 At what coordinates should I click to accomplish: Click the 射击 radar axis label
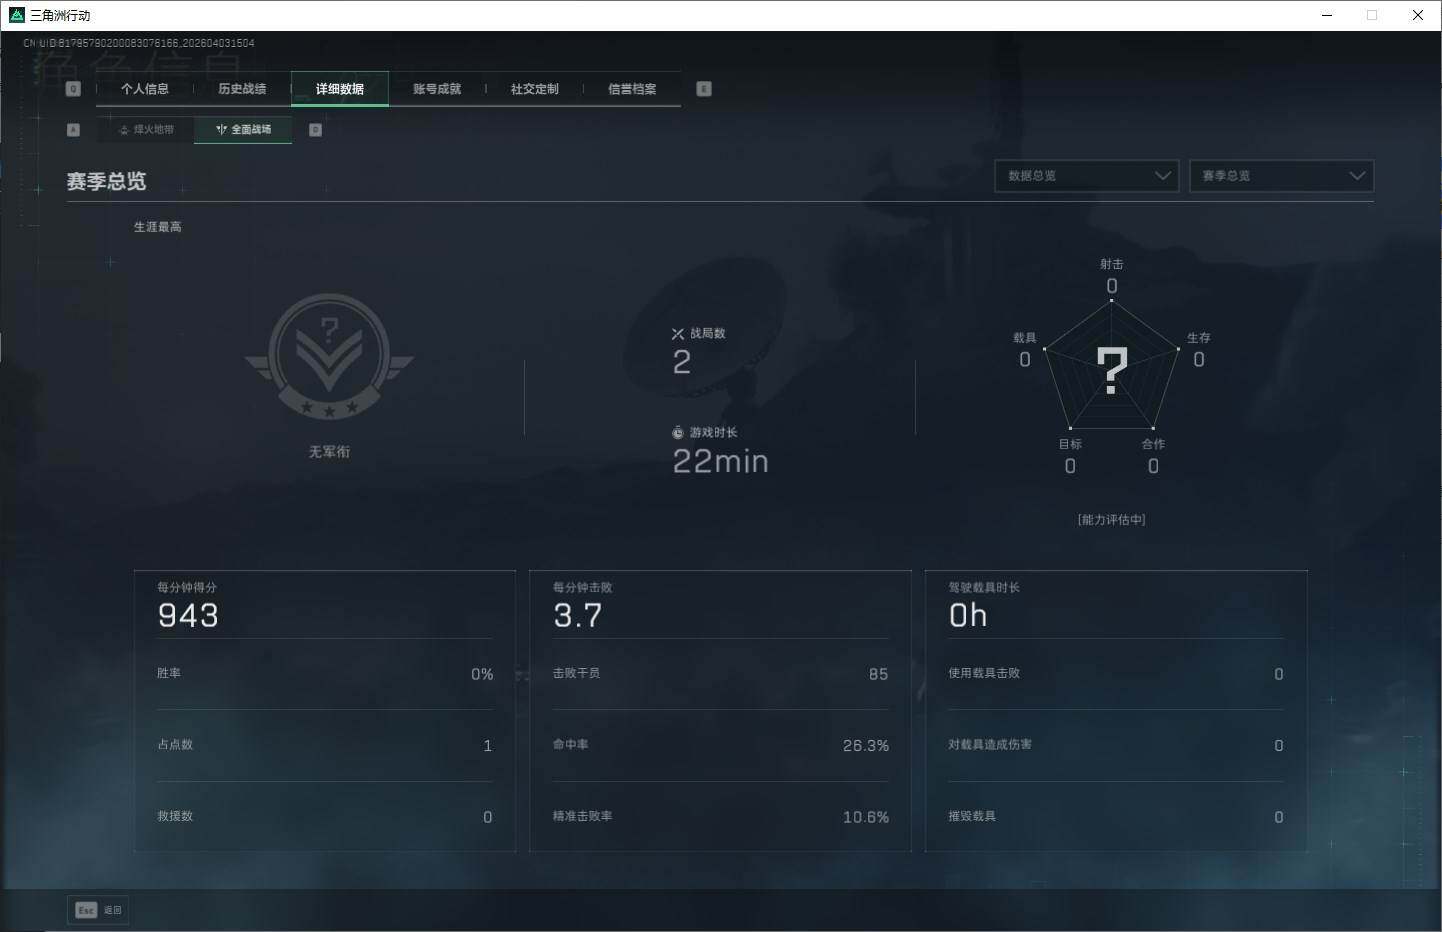pos(1112,264)
